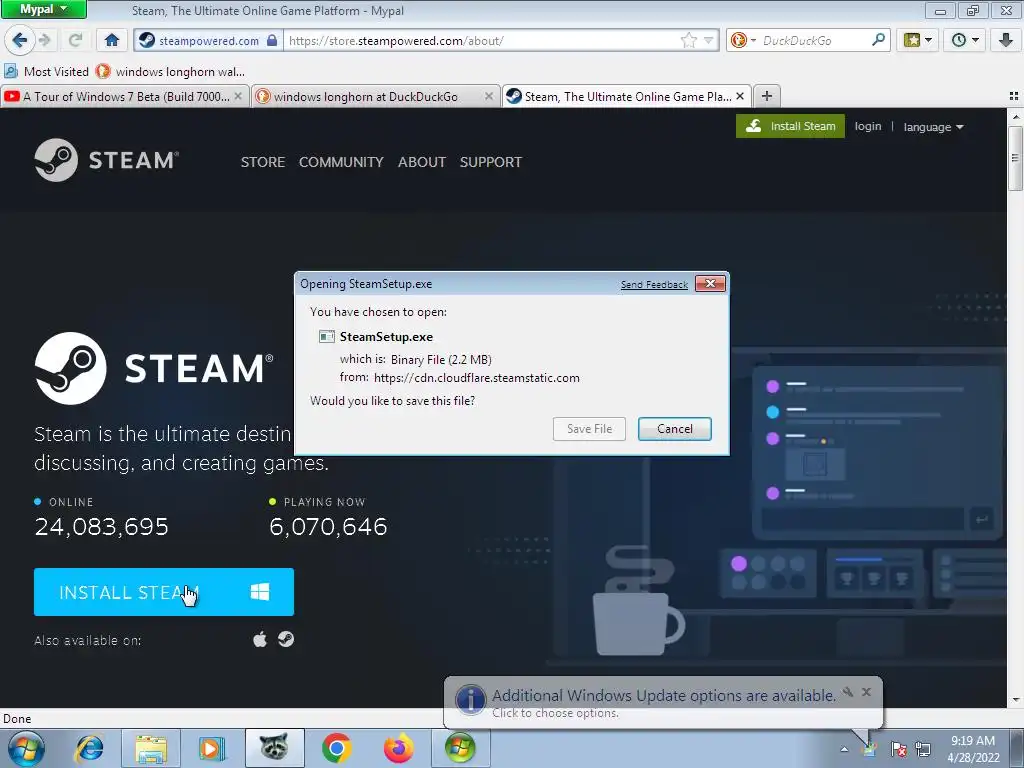Click the SteamOS availability icon
The image size is (1024, 768).
(x=285, y=639)
